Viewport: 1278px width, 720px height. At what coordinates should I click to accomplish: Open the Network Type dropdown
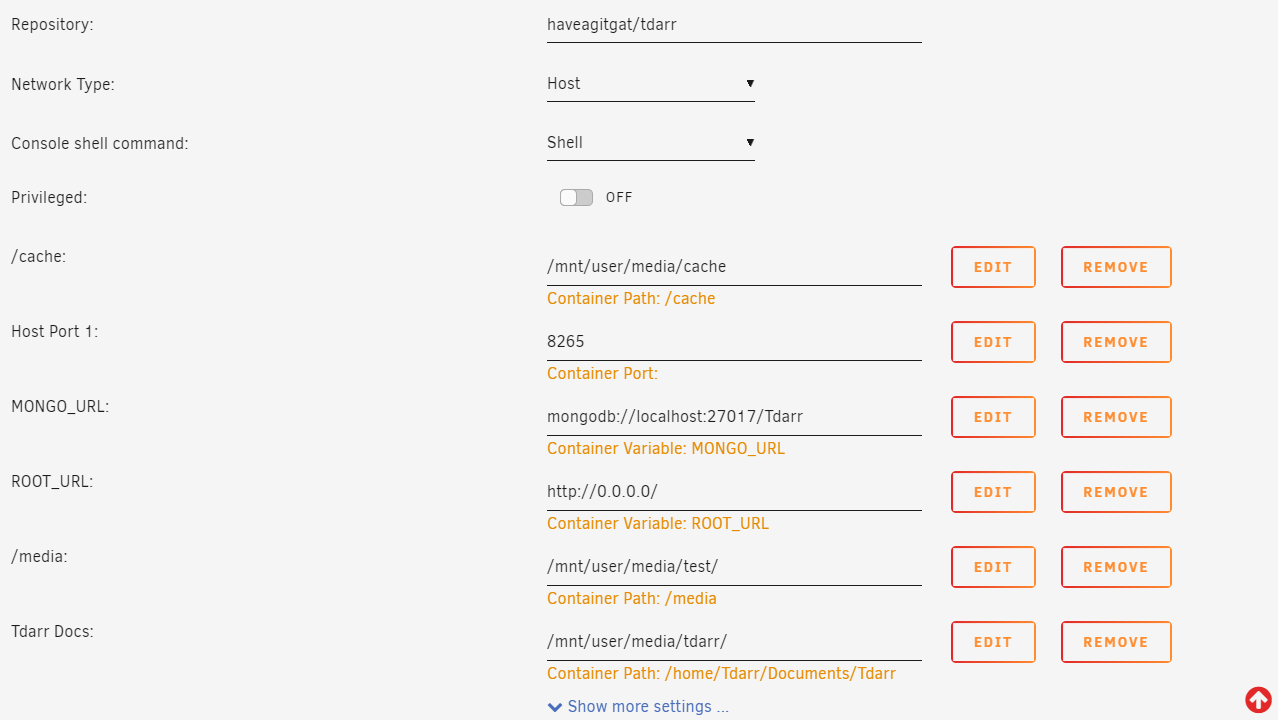point(650,84)
